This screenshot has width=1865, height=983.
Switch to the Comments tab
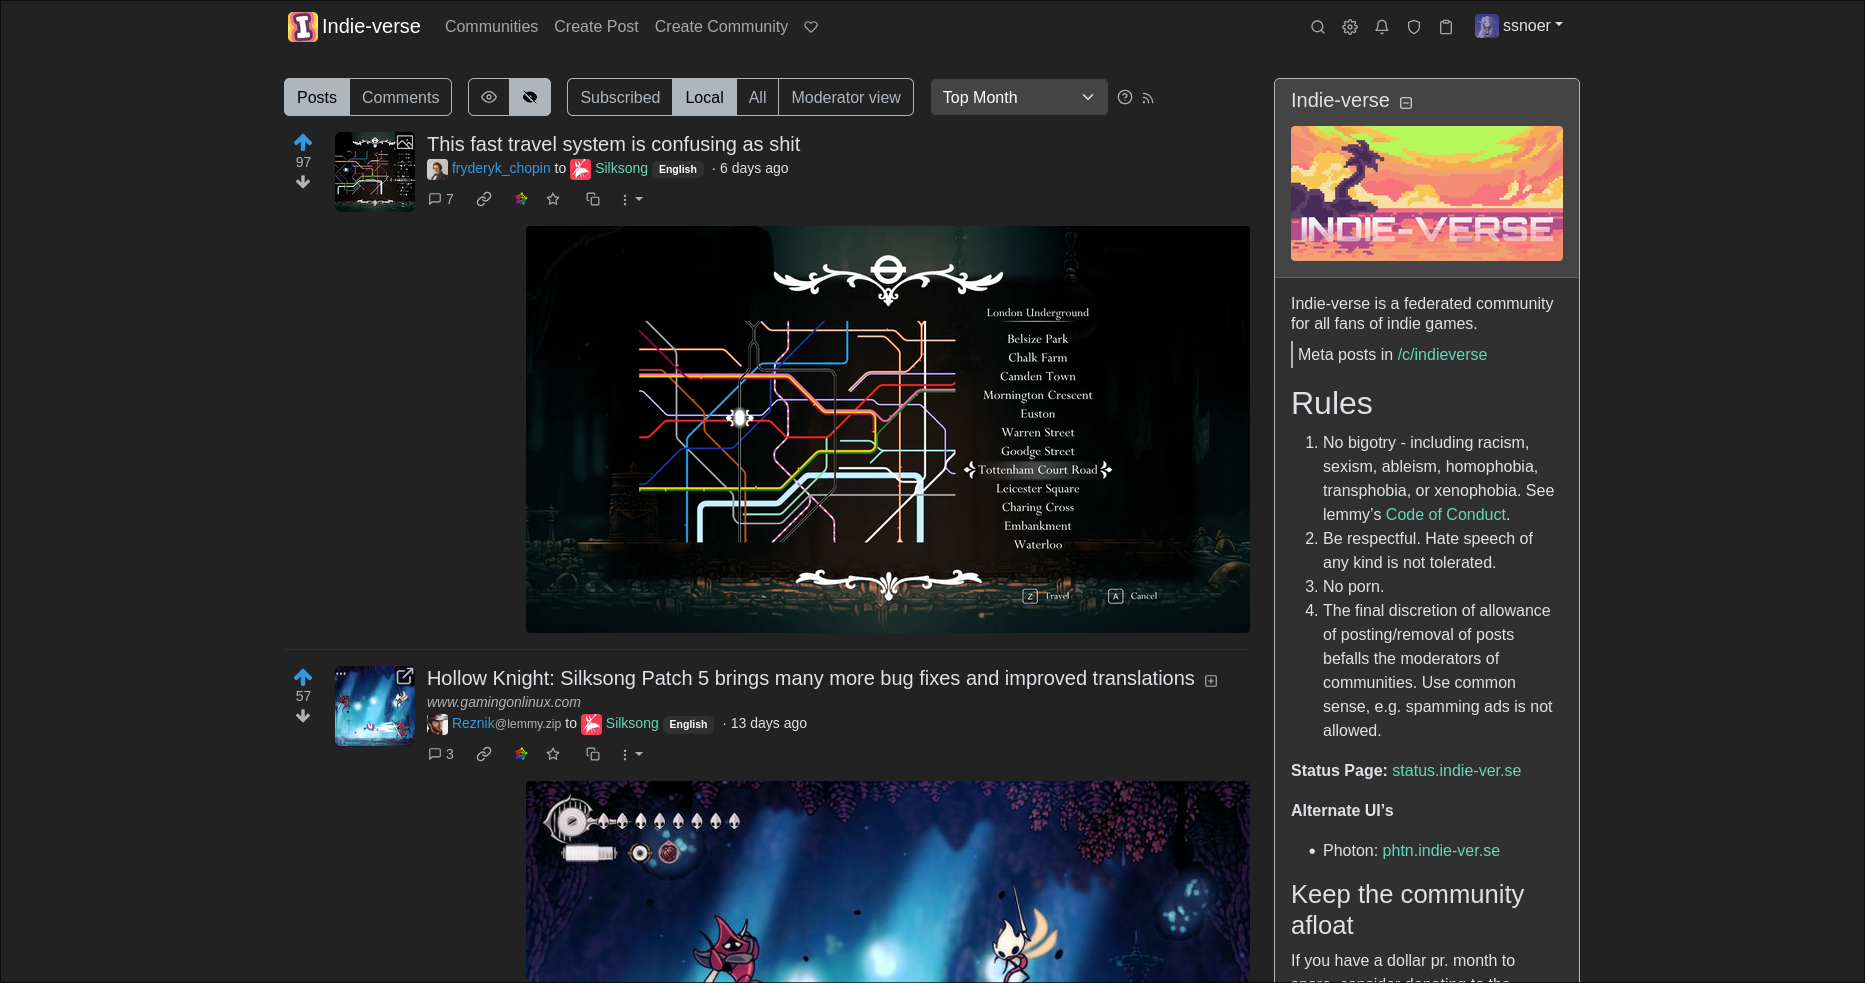400,97
